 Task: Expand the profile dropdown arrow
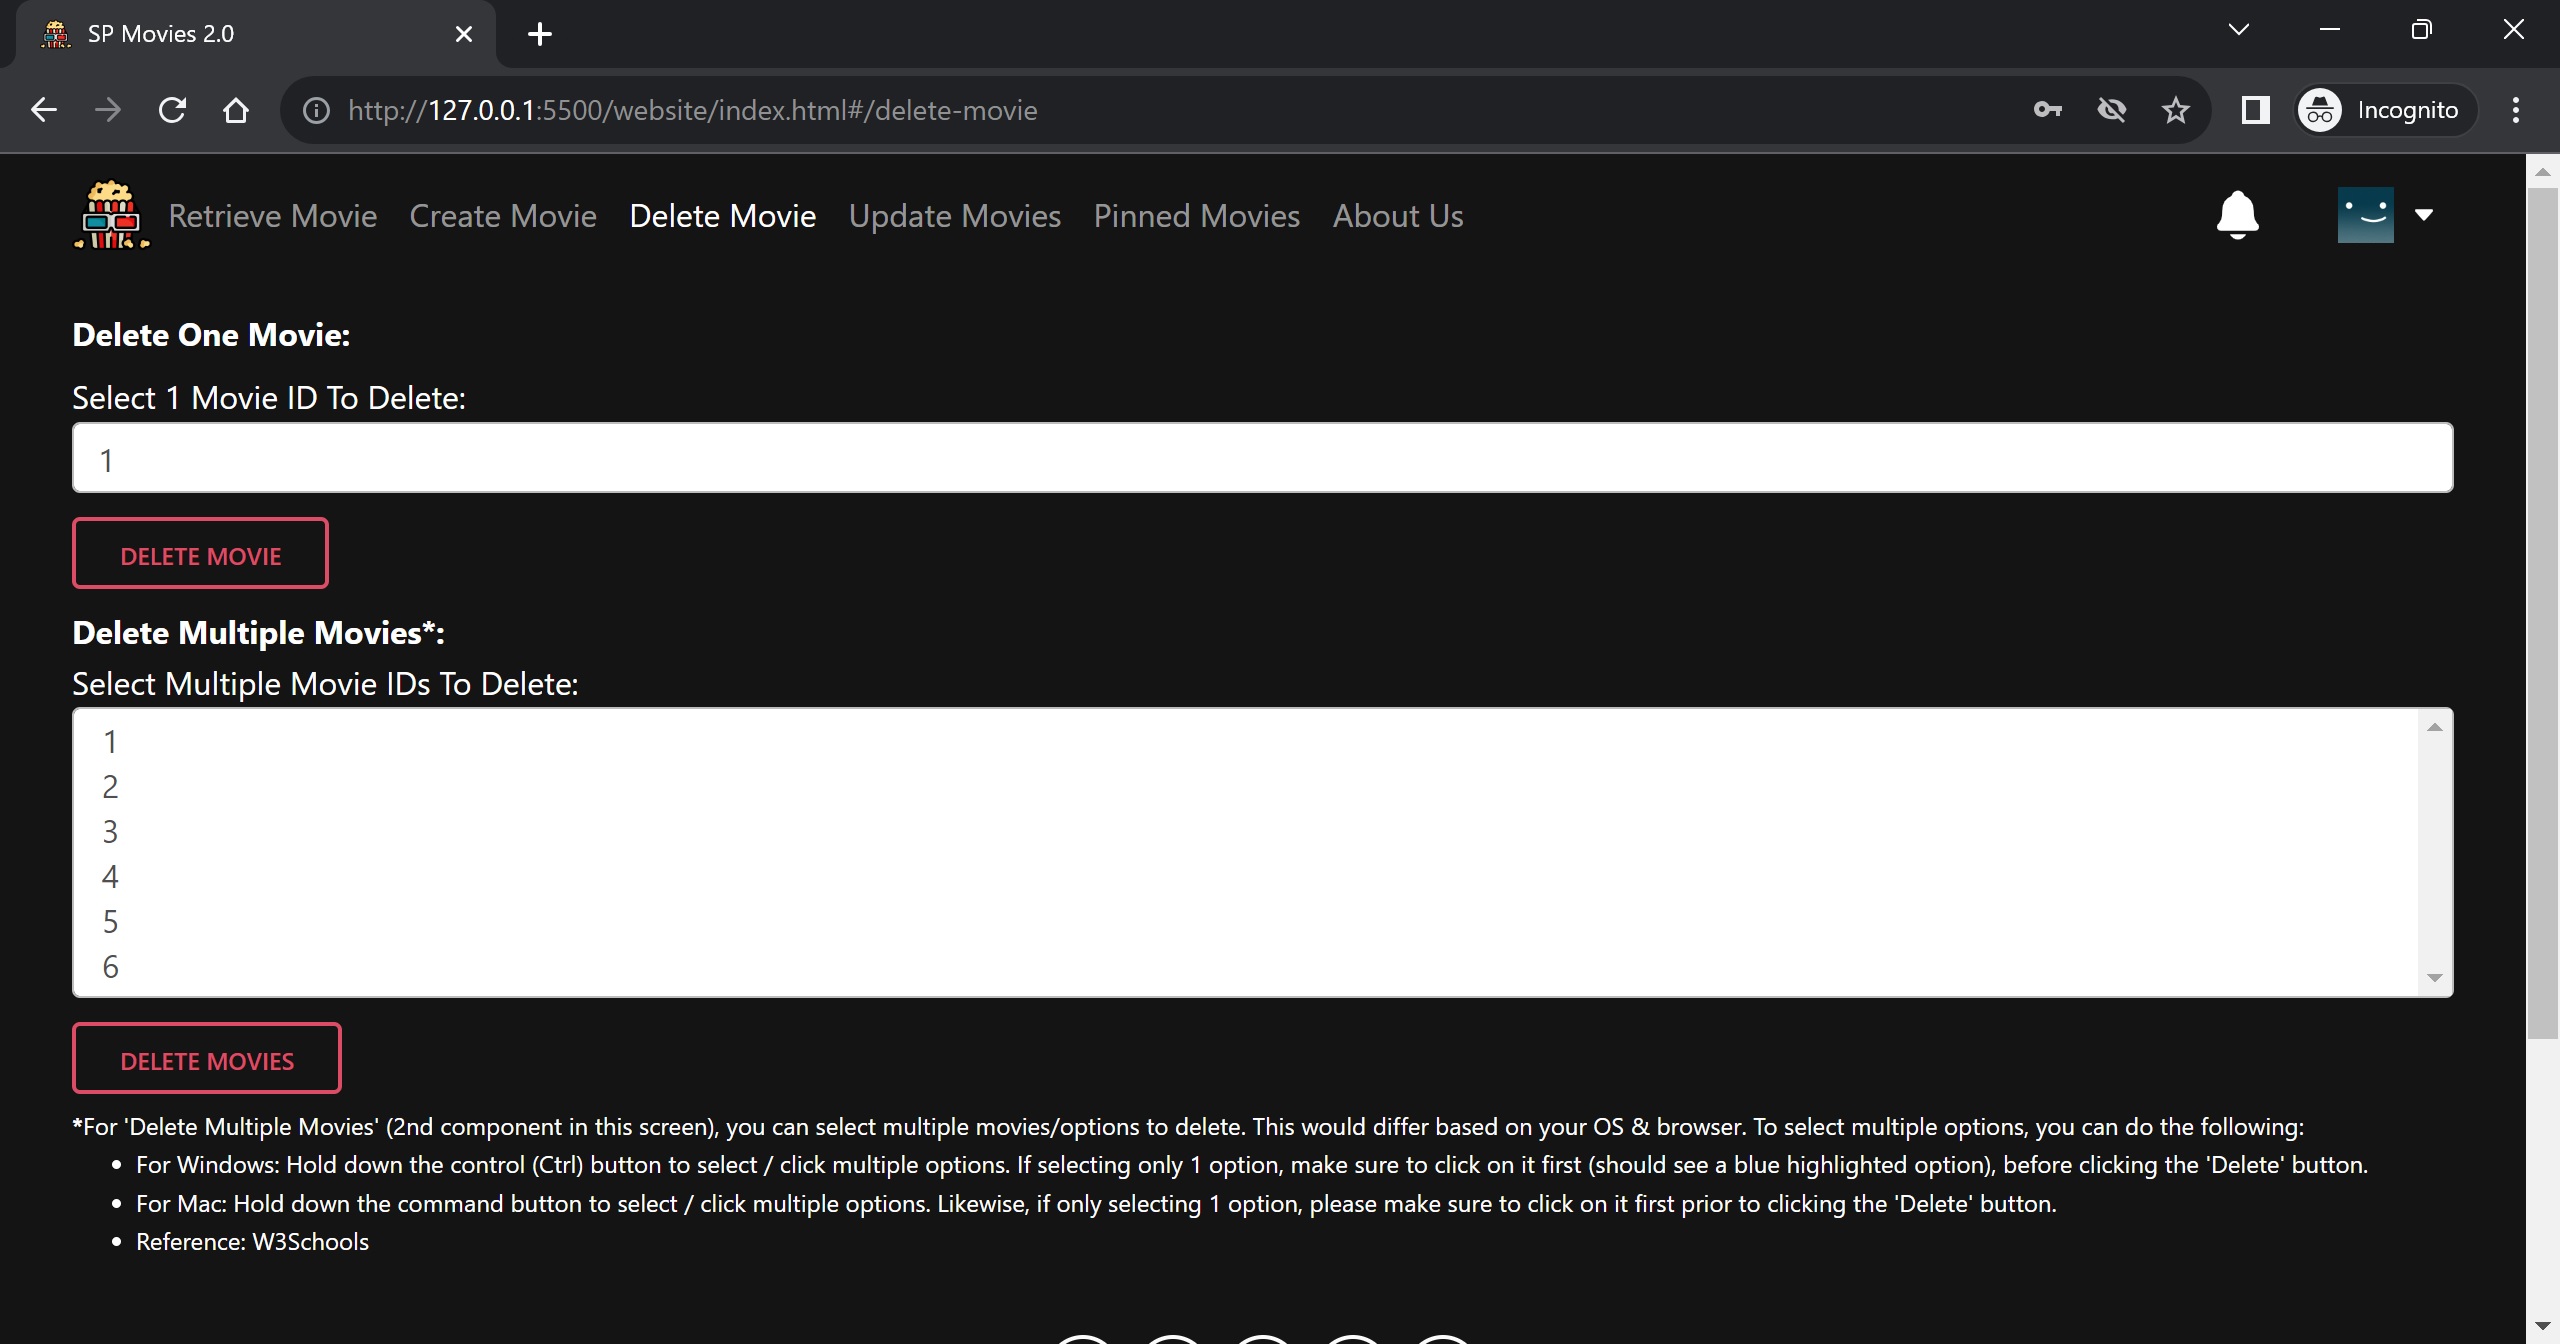click(2424, 215)
